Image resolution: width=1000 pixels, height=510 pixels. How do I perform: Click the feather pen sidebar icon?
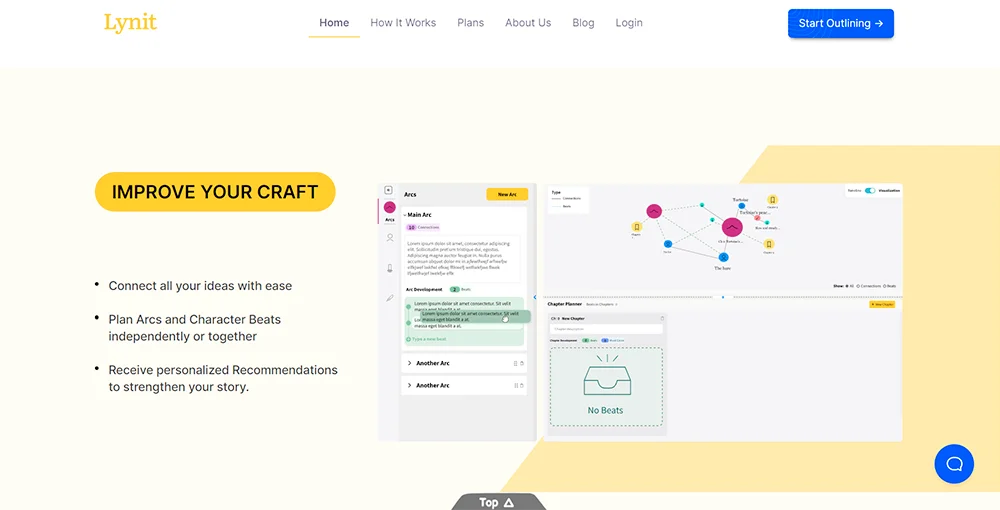click(390, 298)
